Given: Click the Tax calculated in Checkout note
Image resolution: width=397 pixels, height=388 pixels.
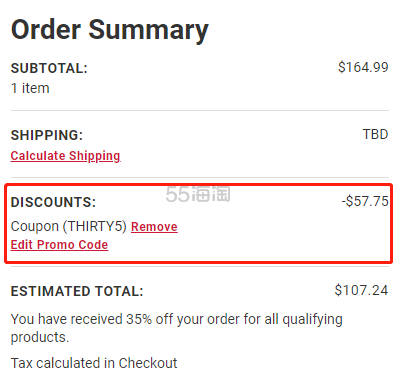Looking at the screenshot, I should coord(94,363).
